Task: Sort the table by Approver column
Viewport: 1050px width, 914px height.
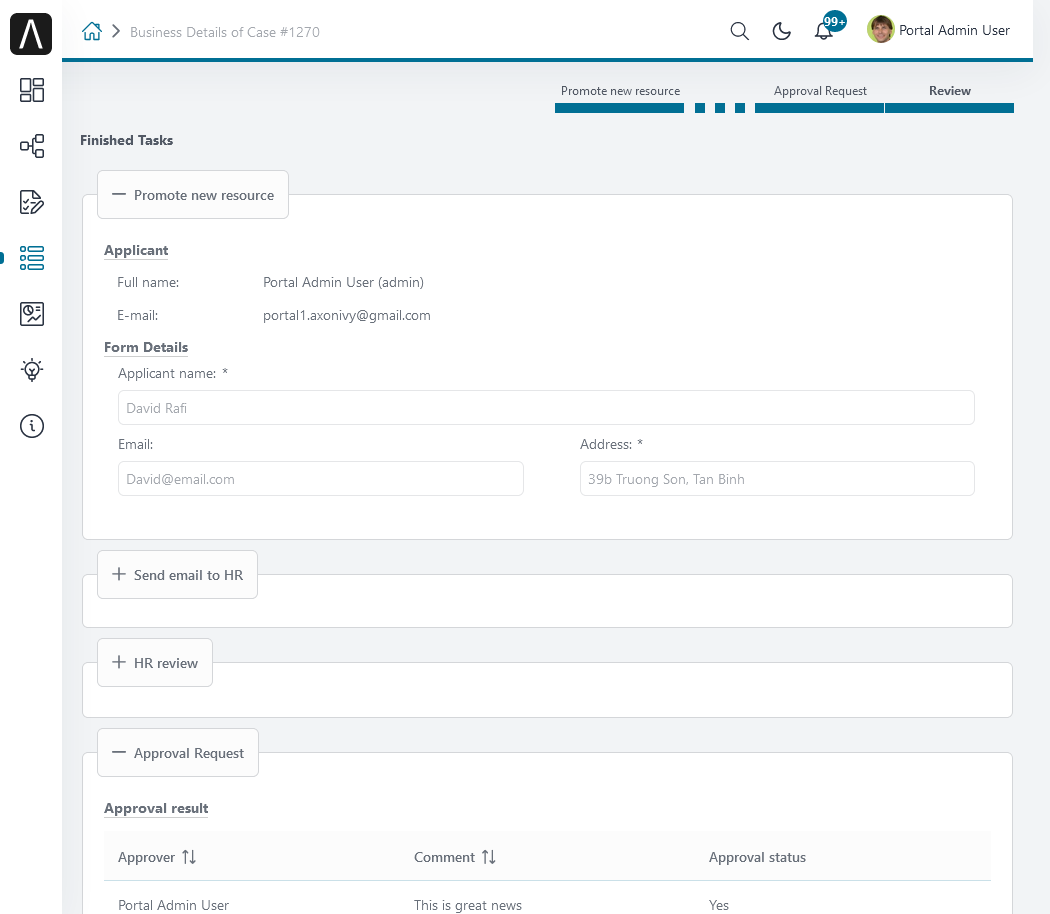Action: (x=189, y=857)
